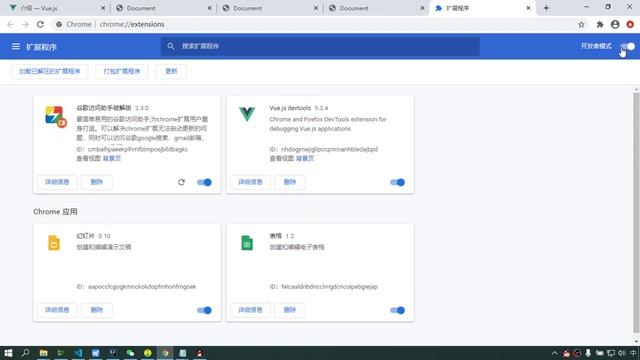Bookmark this page with star icon
640x360 pixels.
pos(581,24)
